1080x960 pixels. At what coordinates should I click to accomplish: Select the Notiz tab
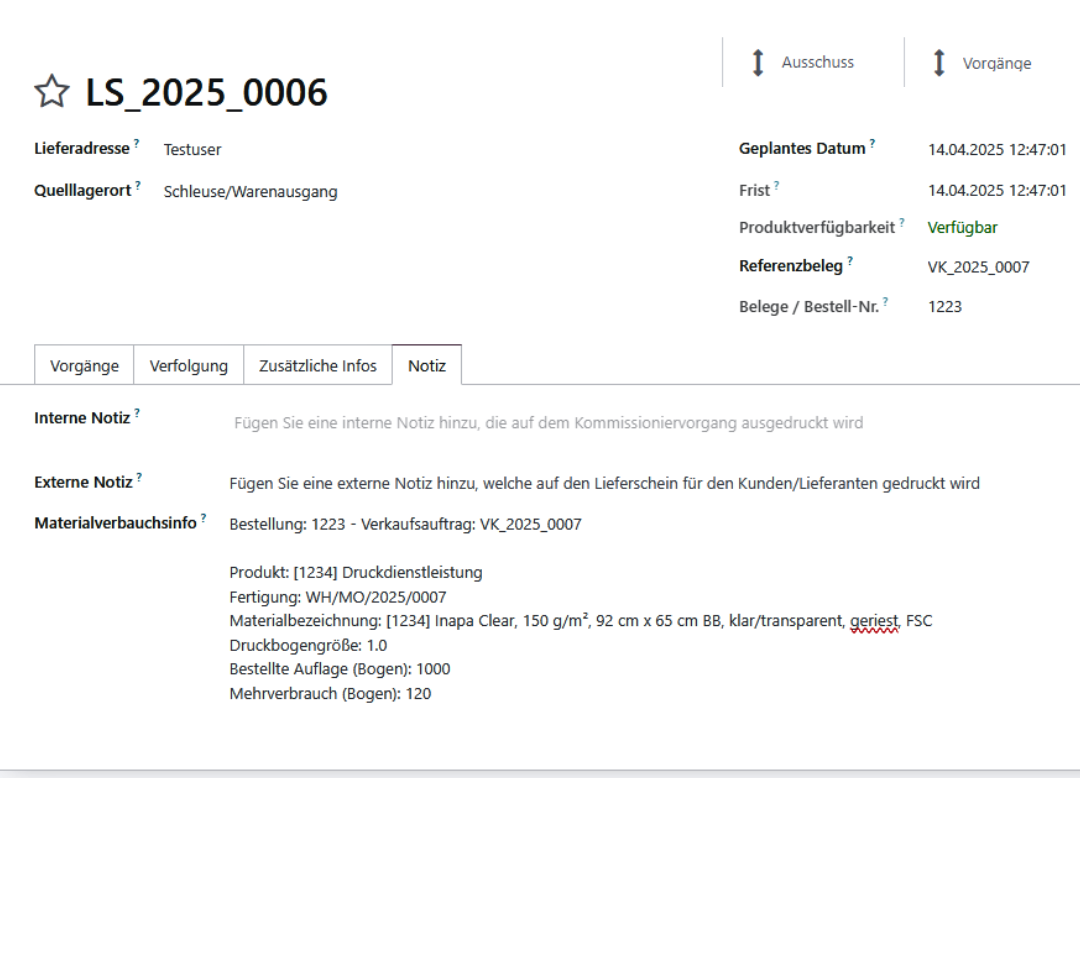pyautogui.click(x=427, y=365)
